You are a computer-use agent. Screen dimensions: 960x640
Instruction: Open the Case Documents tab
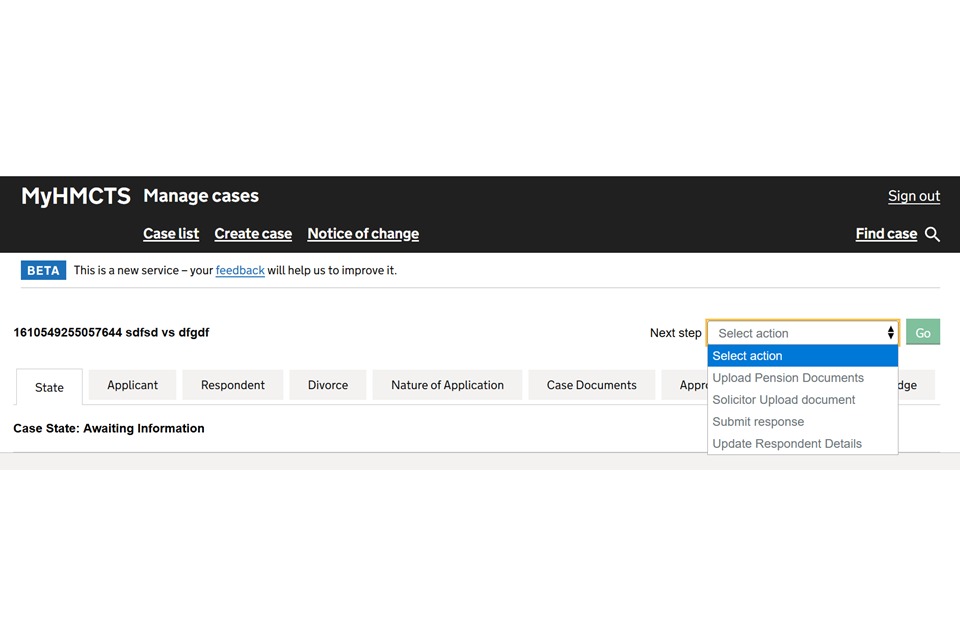(x=591, y=385)
